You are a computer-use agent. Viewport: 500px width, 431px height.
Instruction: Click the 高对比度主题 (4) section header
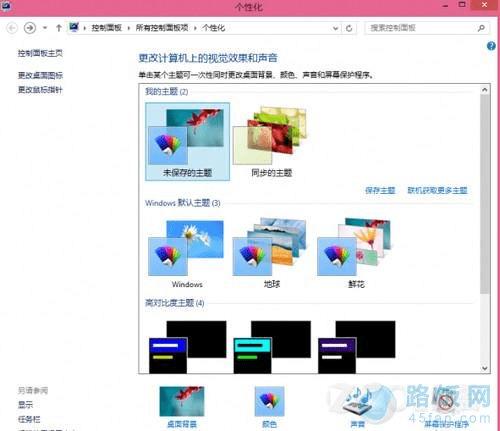point(174,303)
